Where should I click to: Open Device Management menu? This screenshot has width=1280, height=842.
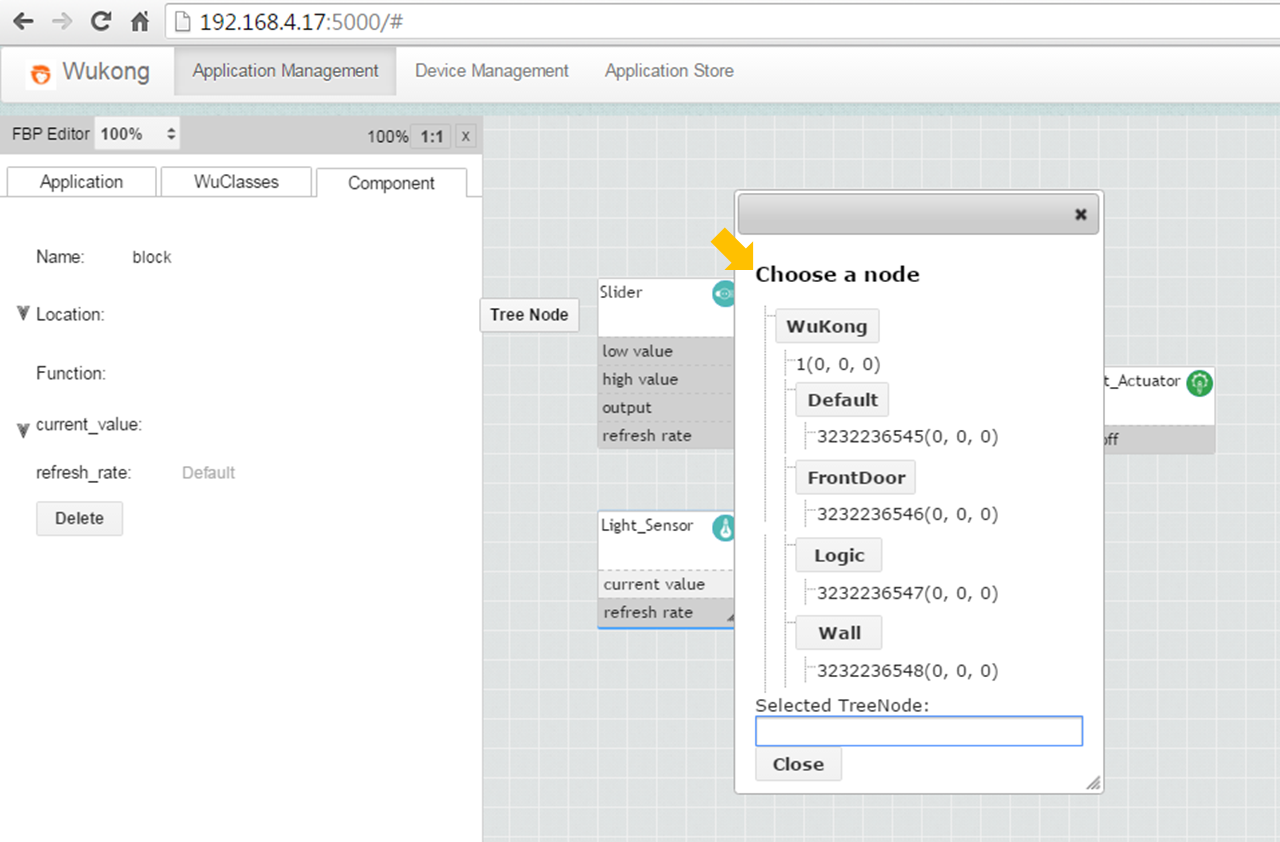coord(492,71)
